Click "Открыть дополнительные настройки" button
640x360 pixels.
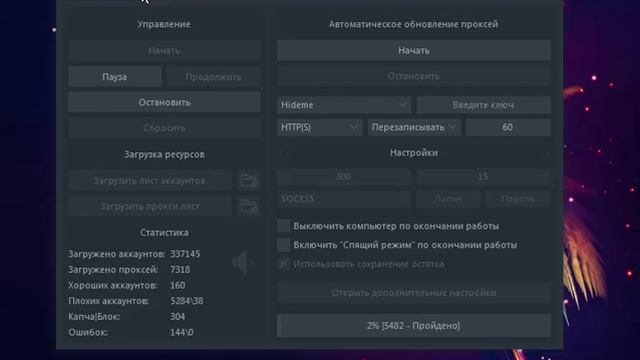pos(413,293)
